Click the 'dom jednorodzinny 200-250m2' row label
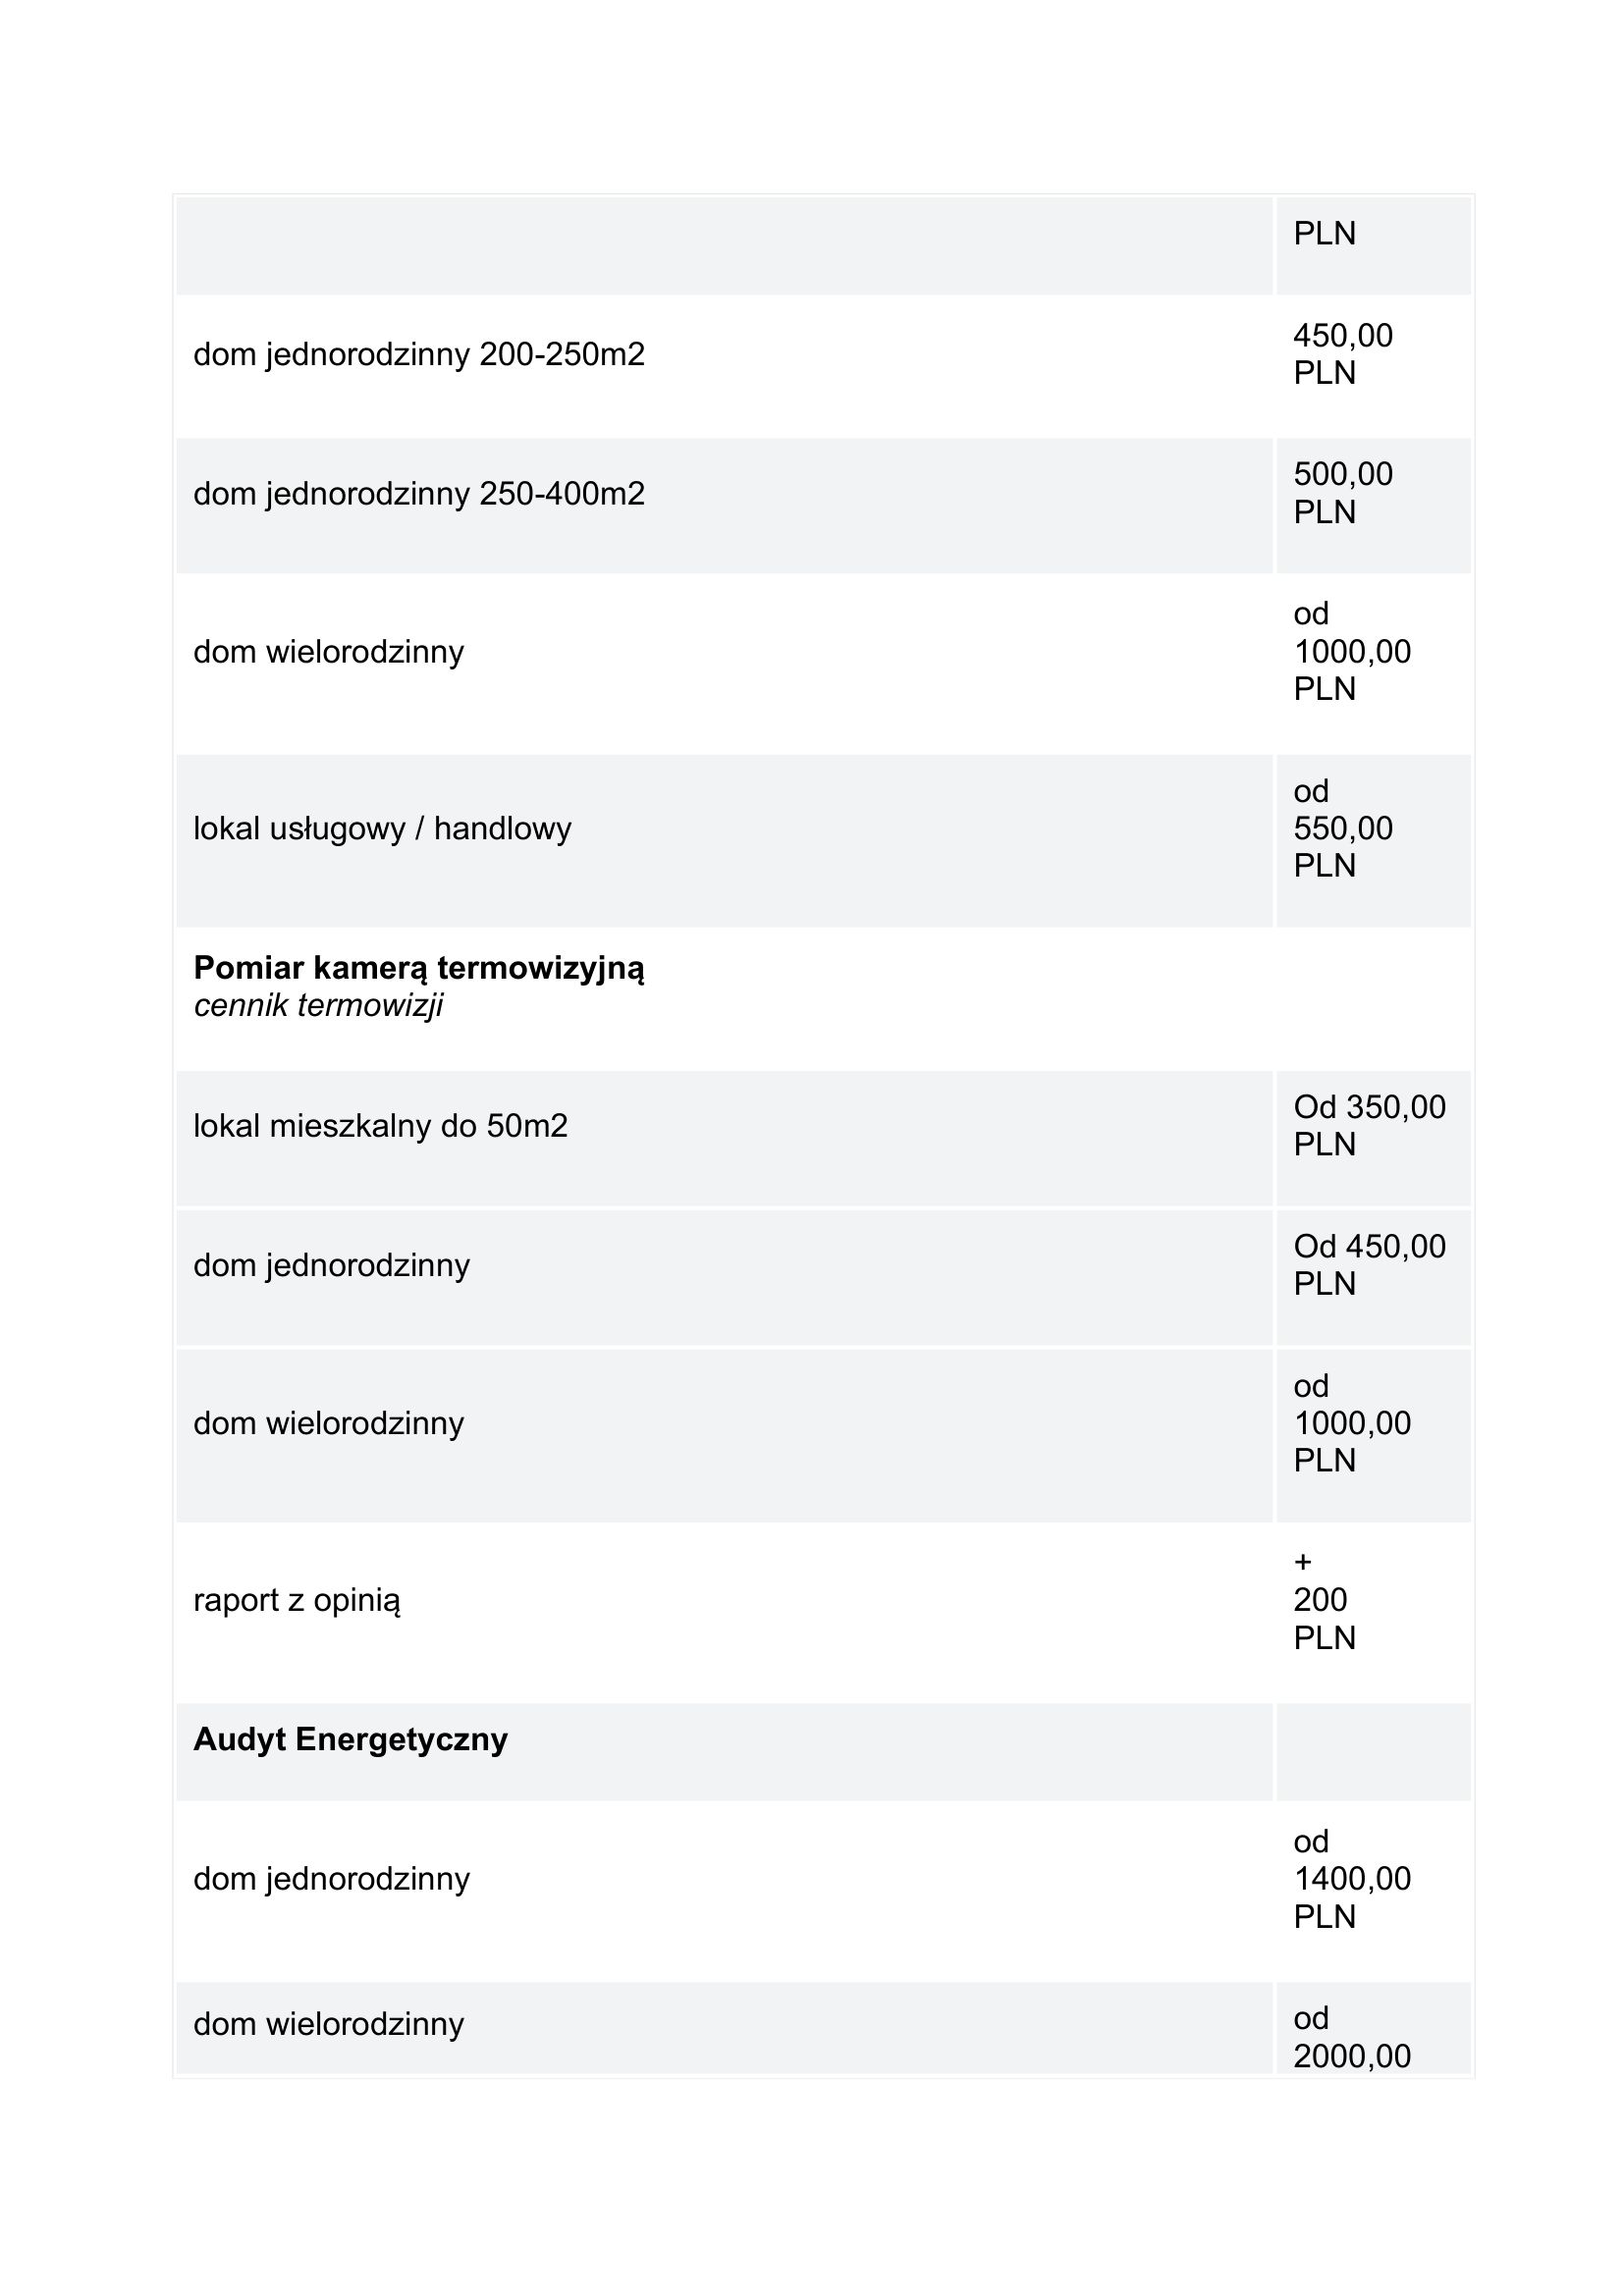1624x2296 pixels. (419, 355)
